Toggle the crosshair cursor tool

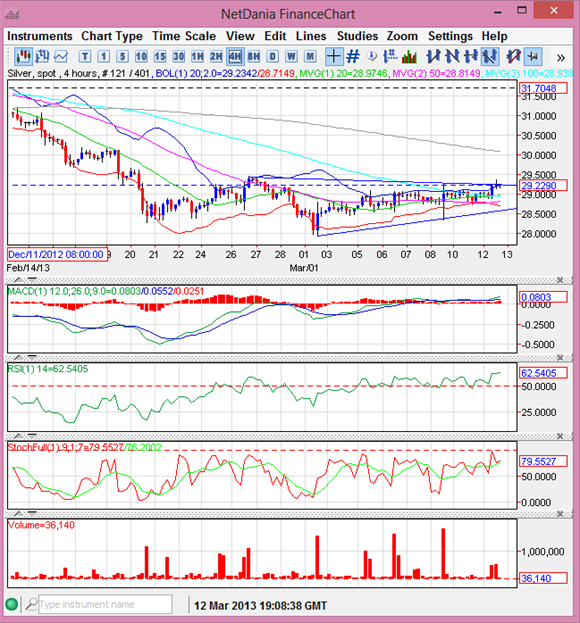click(333, 56)
